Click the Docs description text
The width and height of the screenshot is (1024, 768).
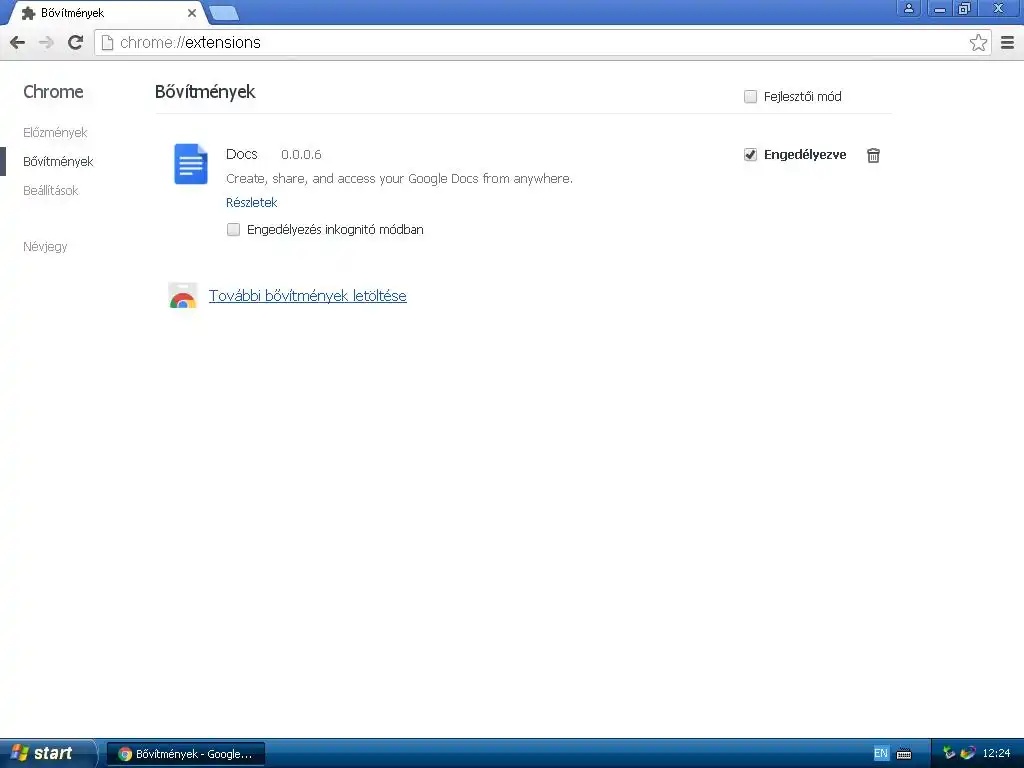click(399, 178)
